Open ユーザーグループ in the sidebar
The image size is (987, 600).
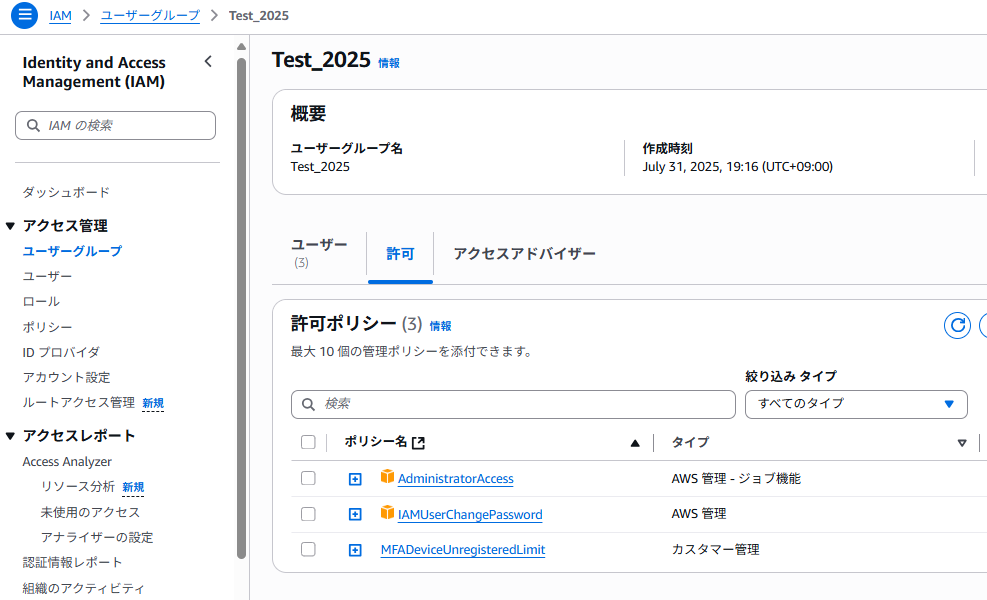pos(72,251)
